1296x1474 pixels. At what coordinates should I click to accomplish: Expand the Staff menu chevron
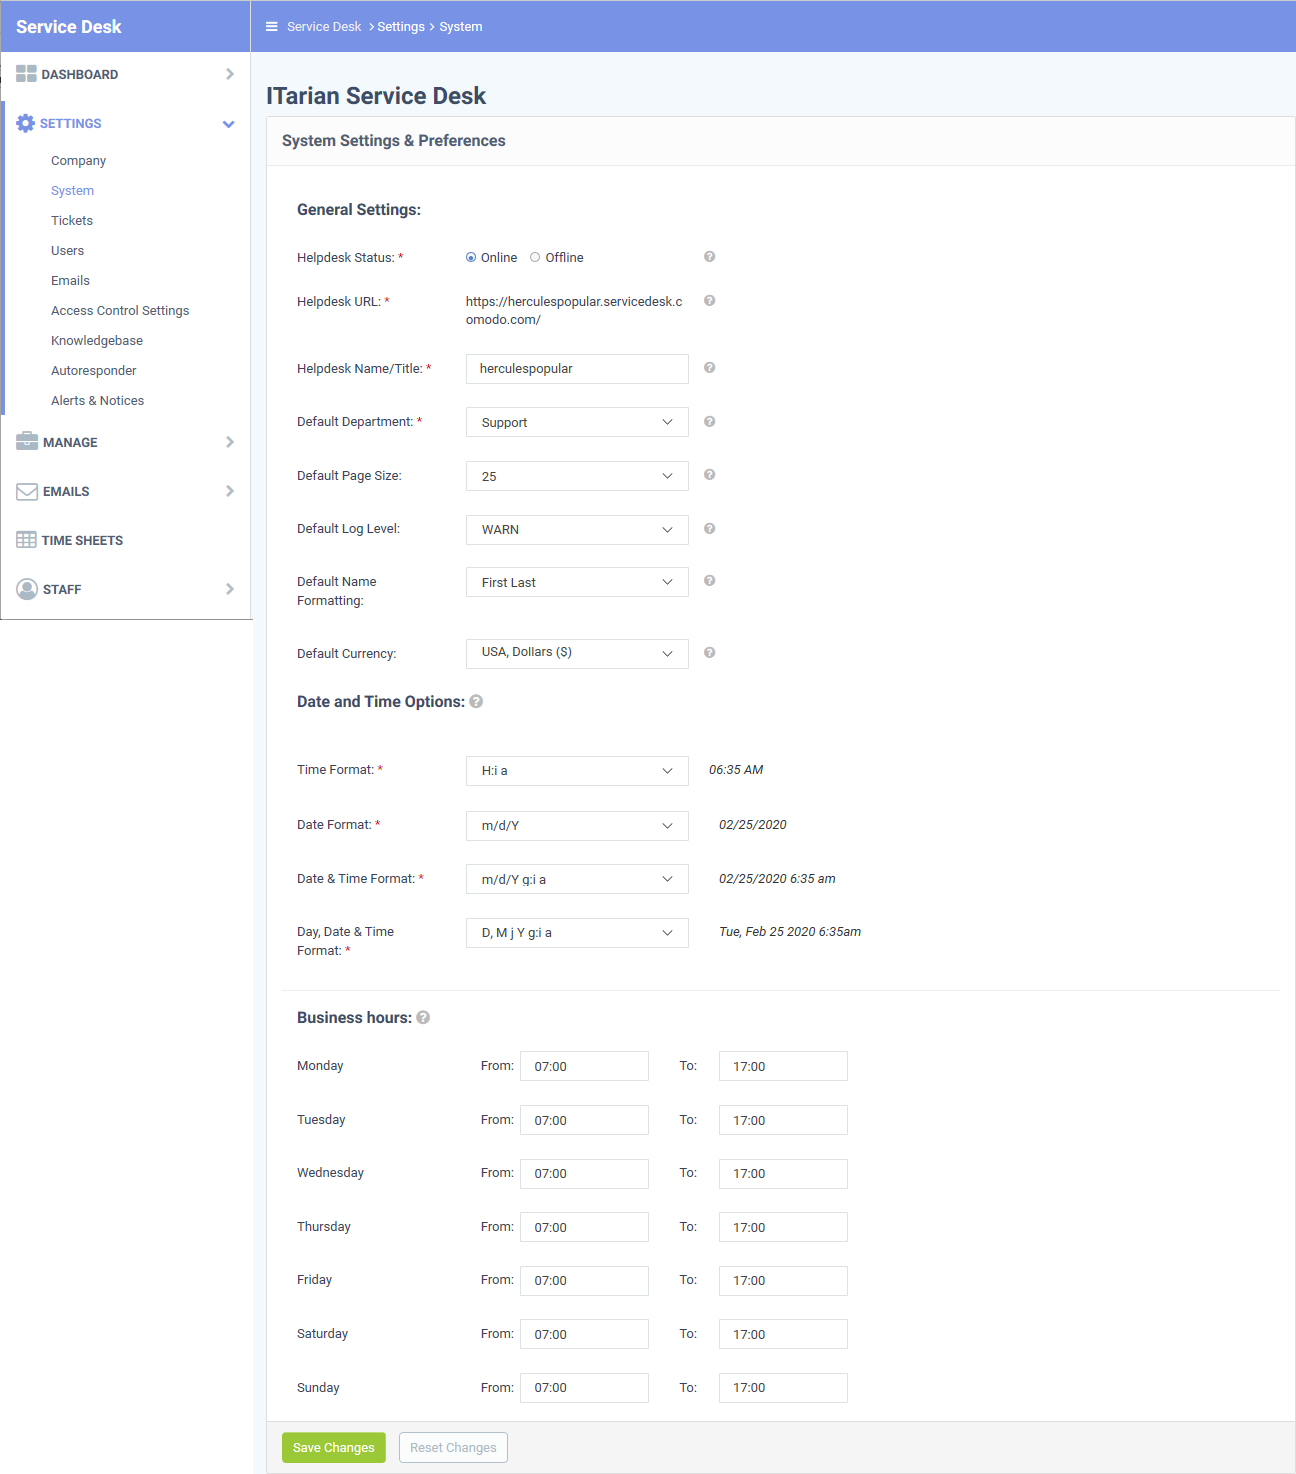click(230, 589)
